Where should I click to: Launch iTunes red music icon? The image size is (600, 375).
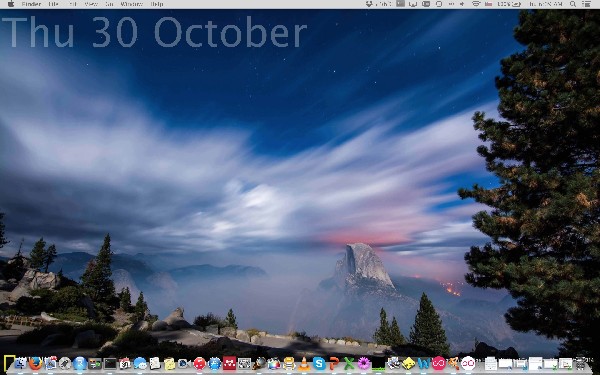(x=199, y=363)
